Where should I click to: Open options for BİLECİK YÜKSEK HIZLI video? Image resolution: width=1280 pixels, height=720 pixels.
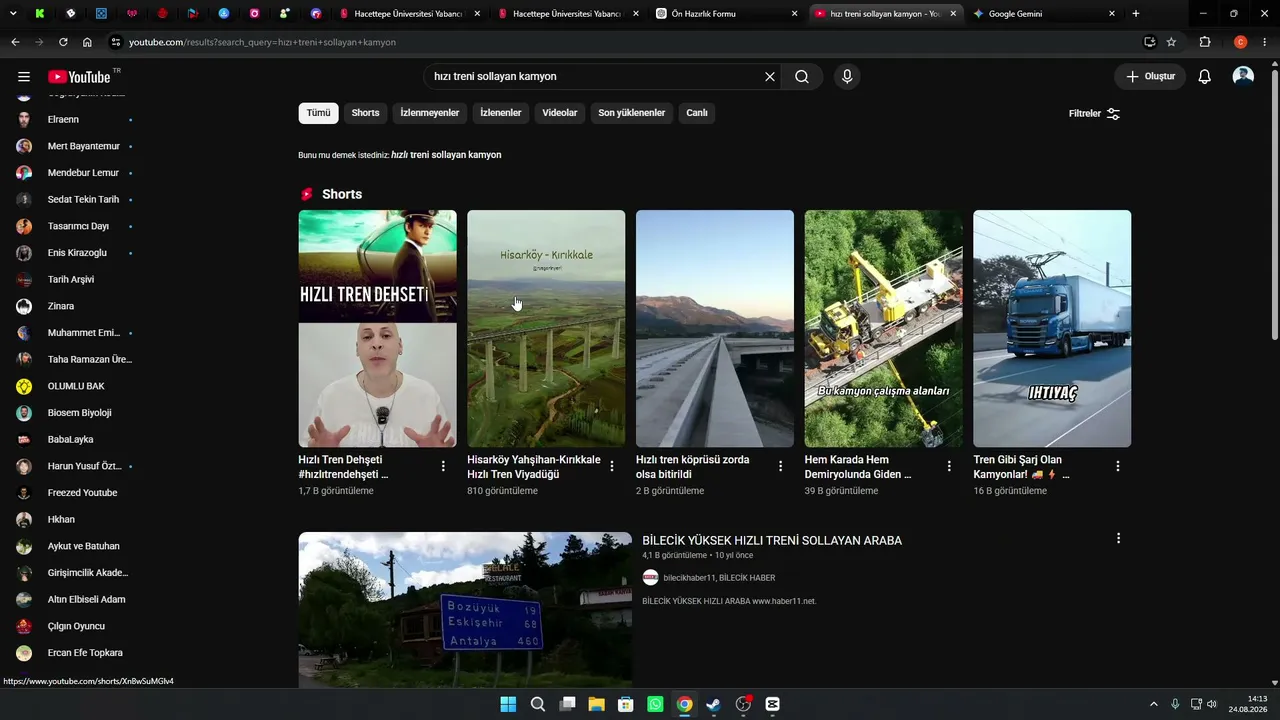(1118, 538)
